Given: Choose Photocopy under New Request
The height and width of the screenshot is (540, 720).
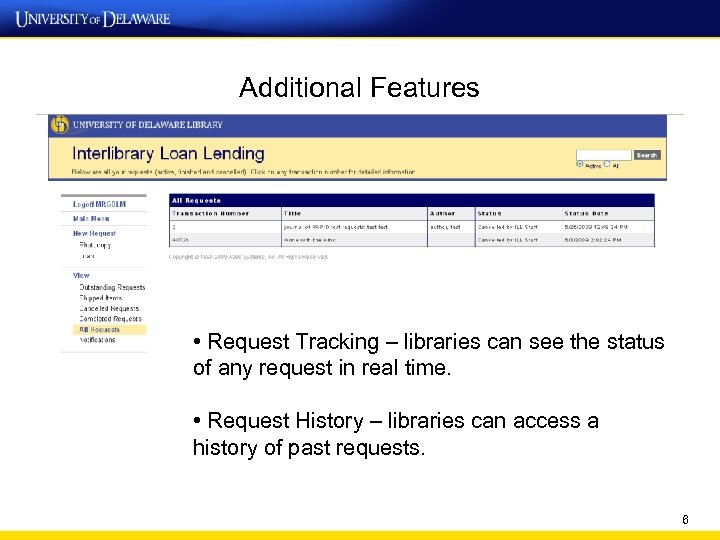Looking at the screenshot, I should (95, 245).
